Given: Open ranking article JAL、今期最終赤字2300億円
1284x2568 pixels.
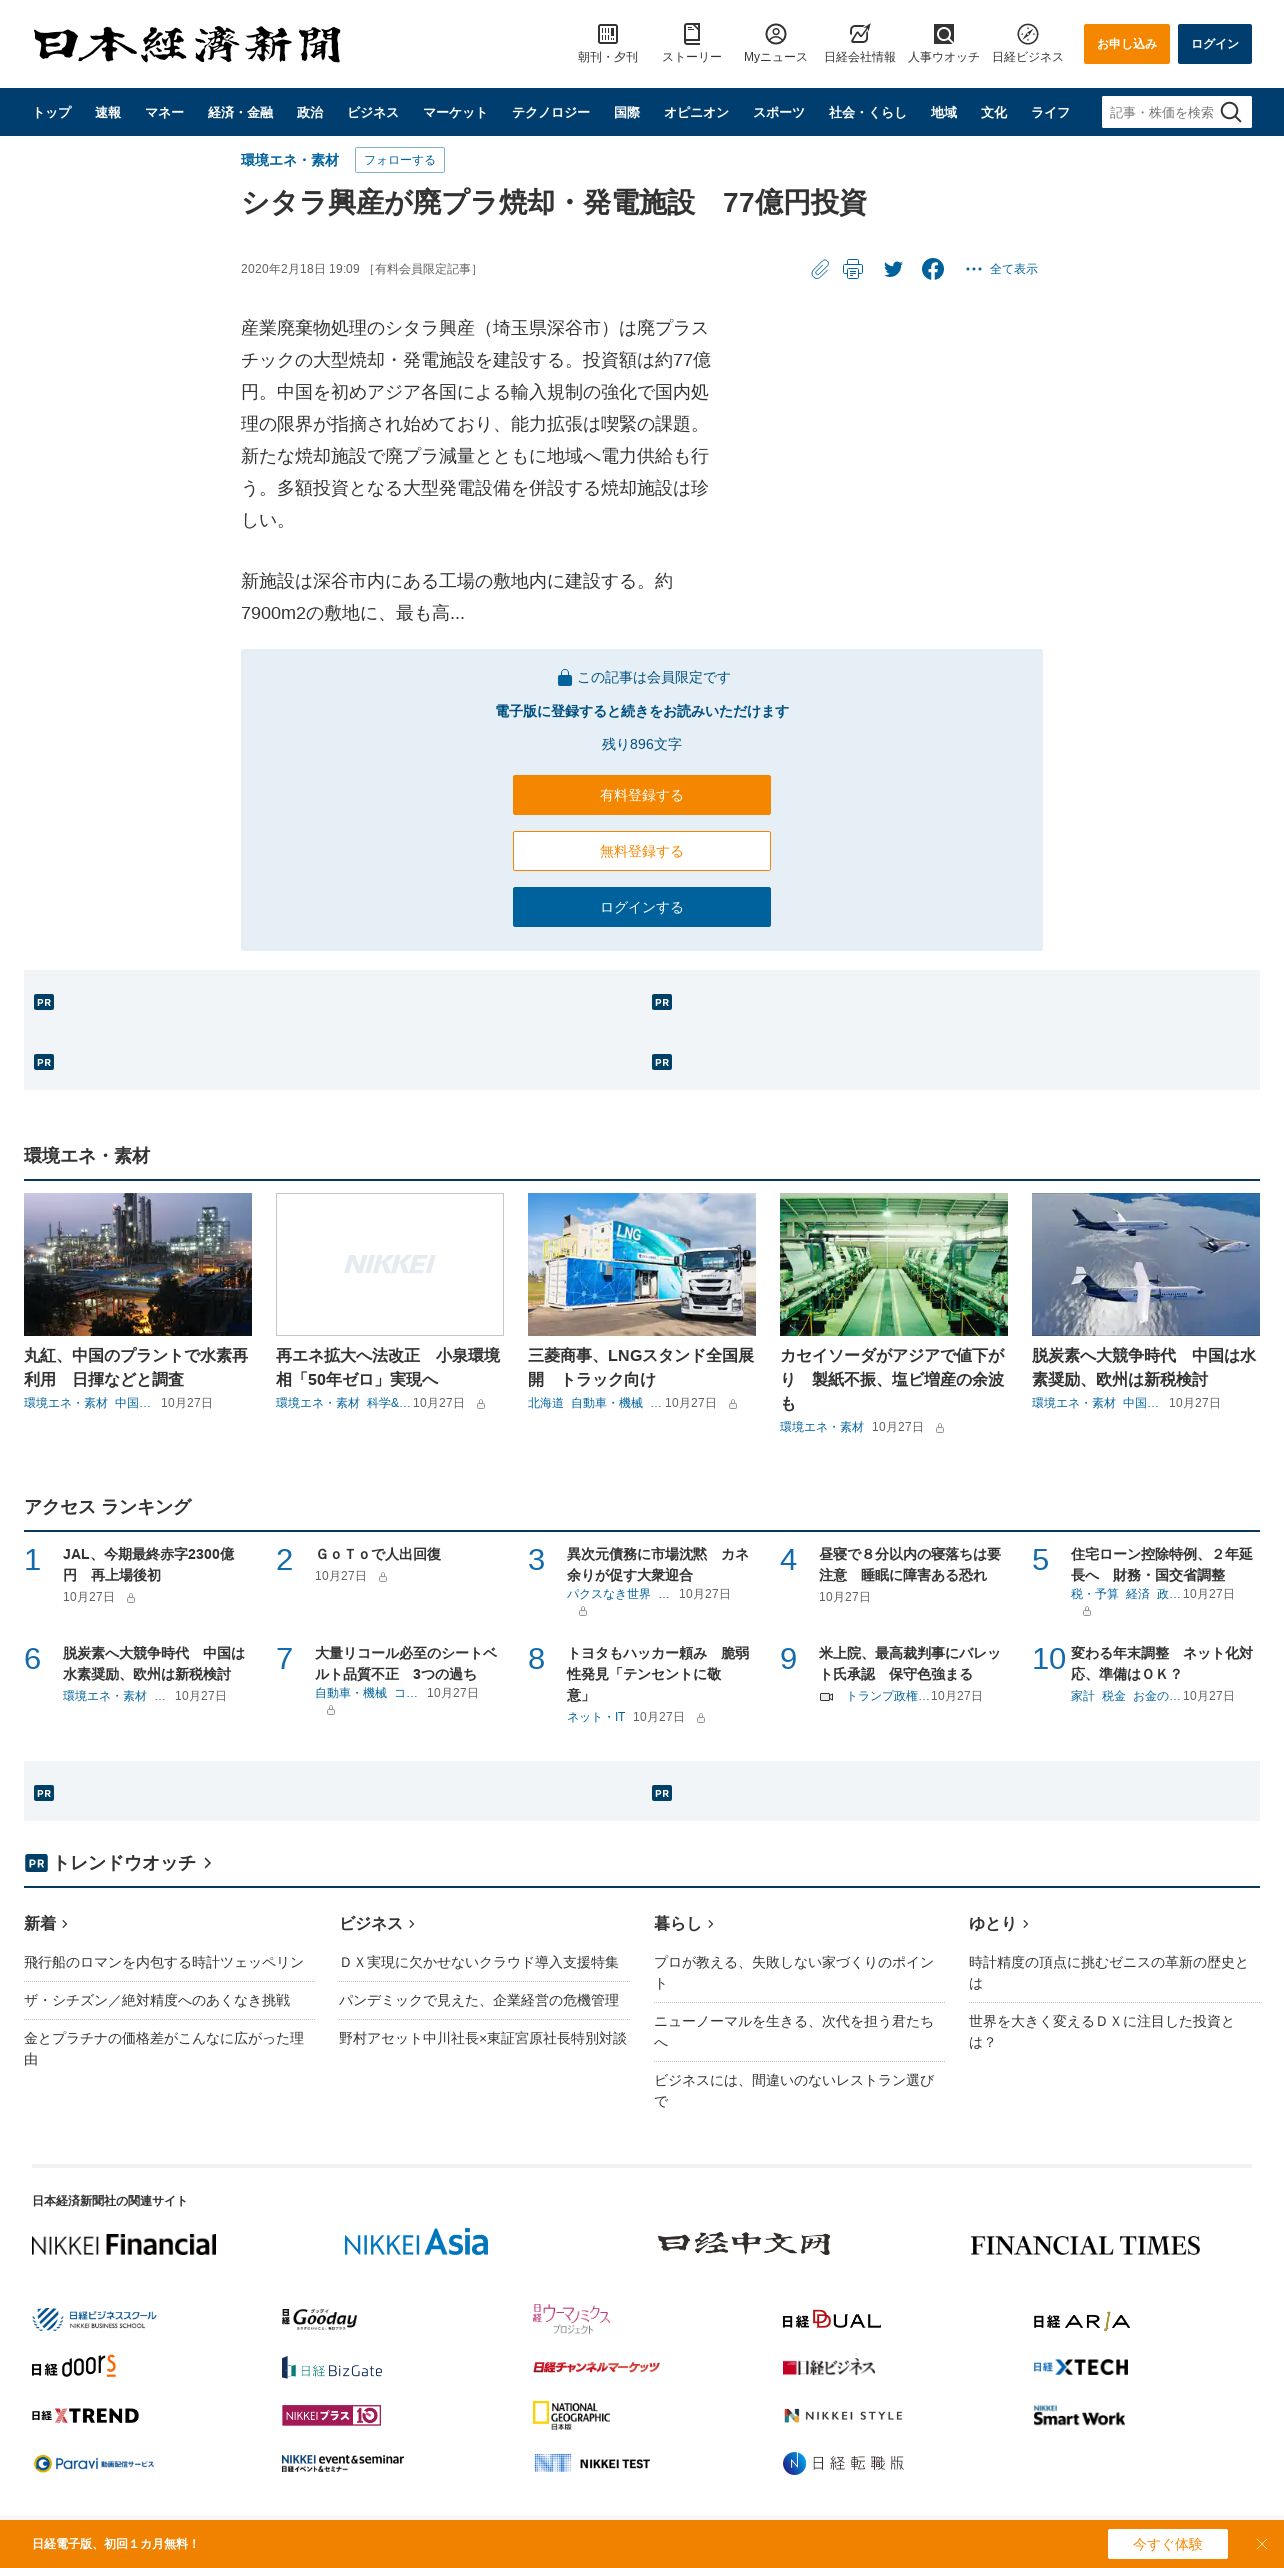Looking at the screenshot, I should (149, 1564).
